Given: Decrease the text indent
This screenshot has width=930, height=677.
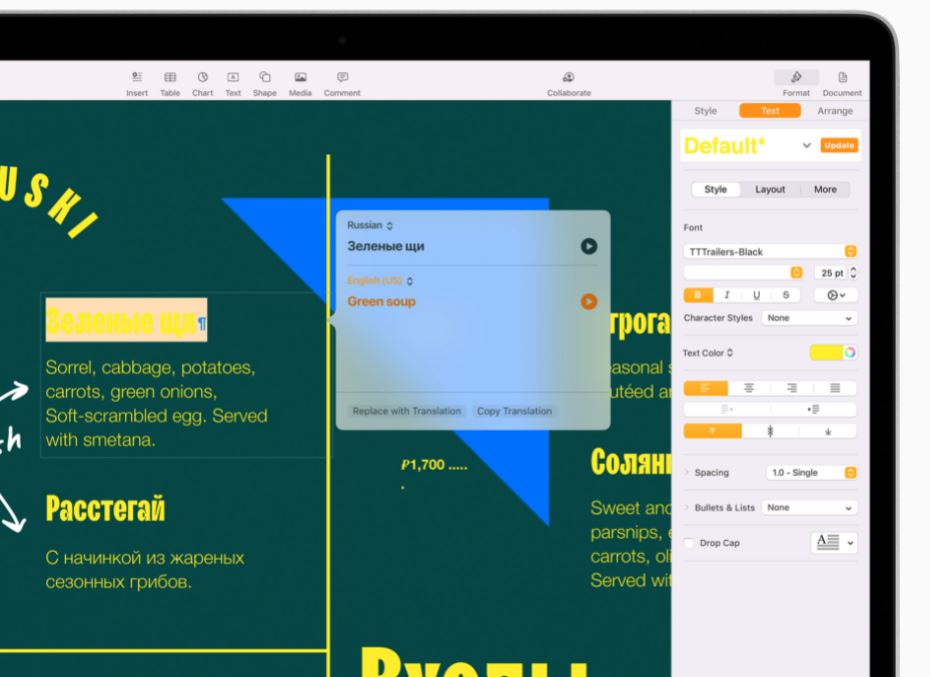Looking at the screenshot, I should pyautogui.click(x=727, y=409).
